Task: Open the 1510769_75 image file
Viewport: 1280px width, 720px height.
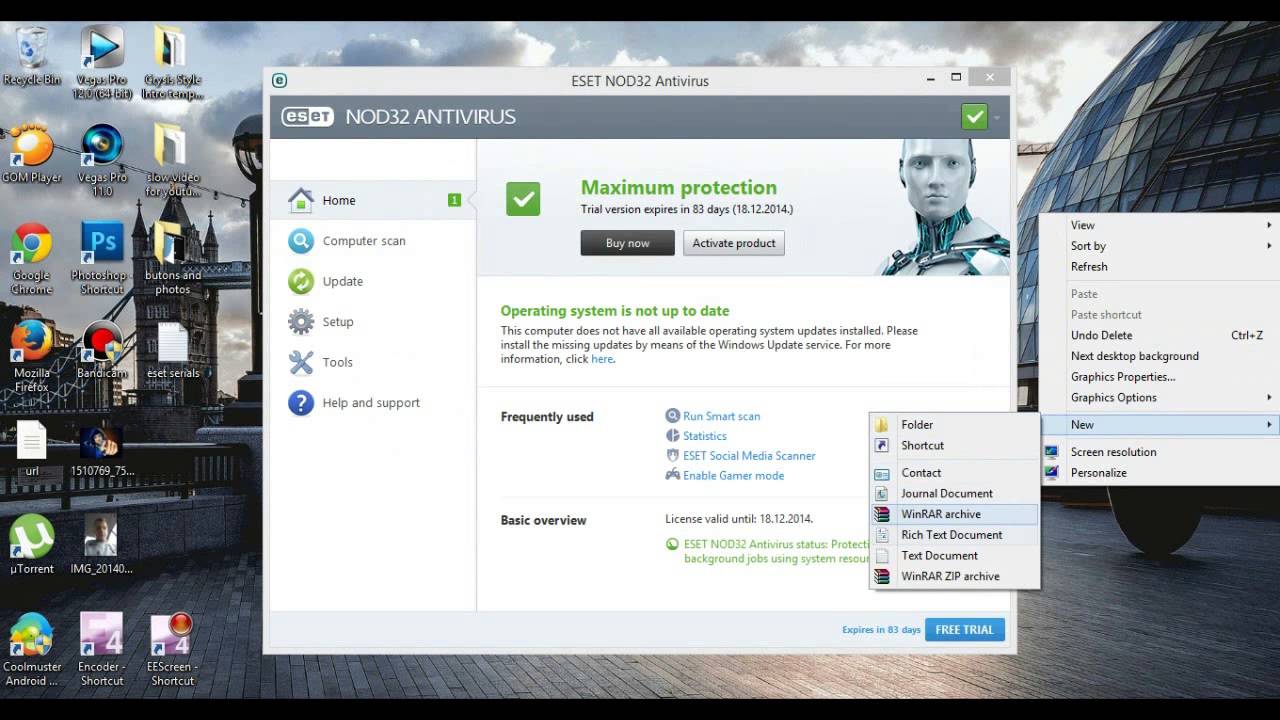Action: [x=102, y=448]
